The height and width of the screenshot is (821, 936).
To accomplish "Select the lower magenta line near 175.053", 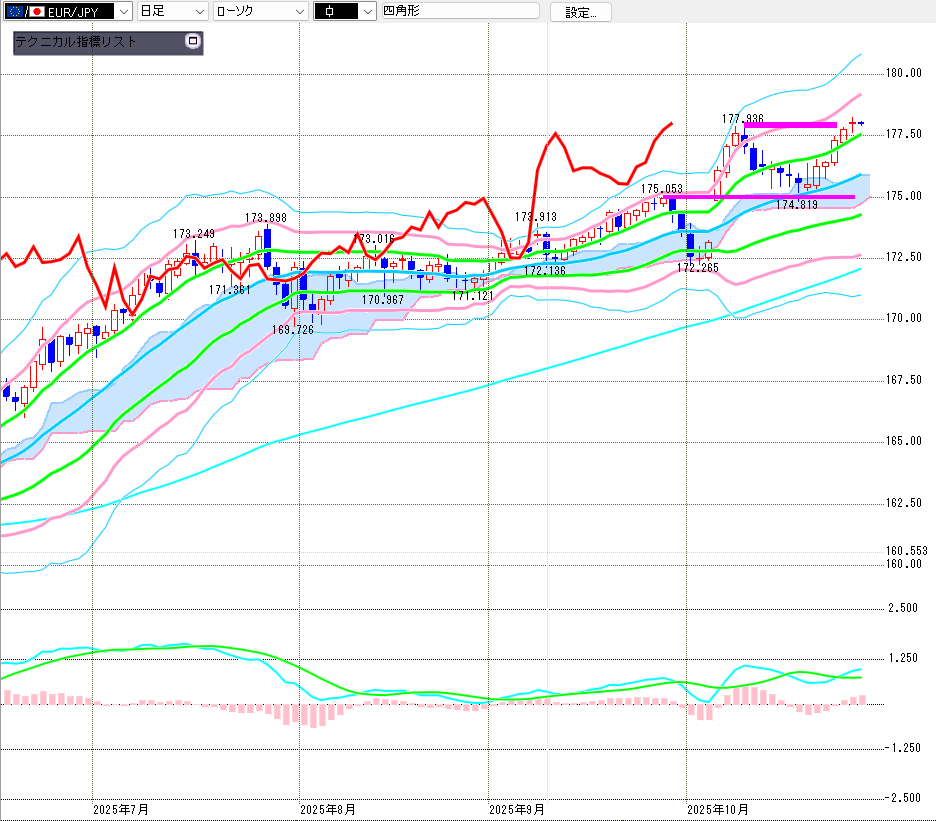I will (x=760, y=197).
